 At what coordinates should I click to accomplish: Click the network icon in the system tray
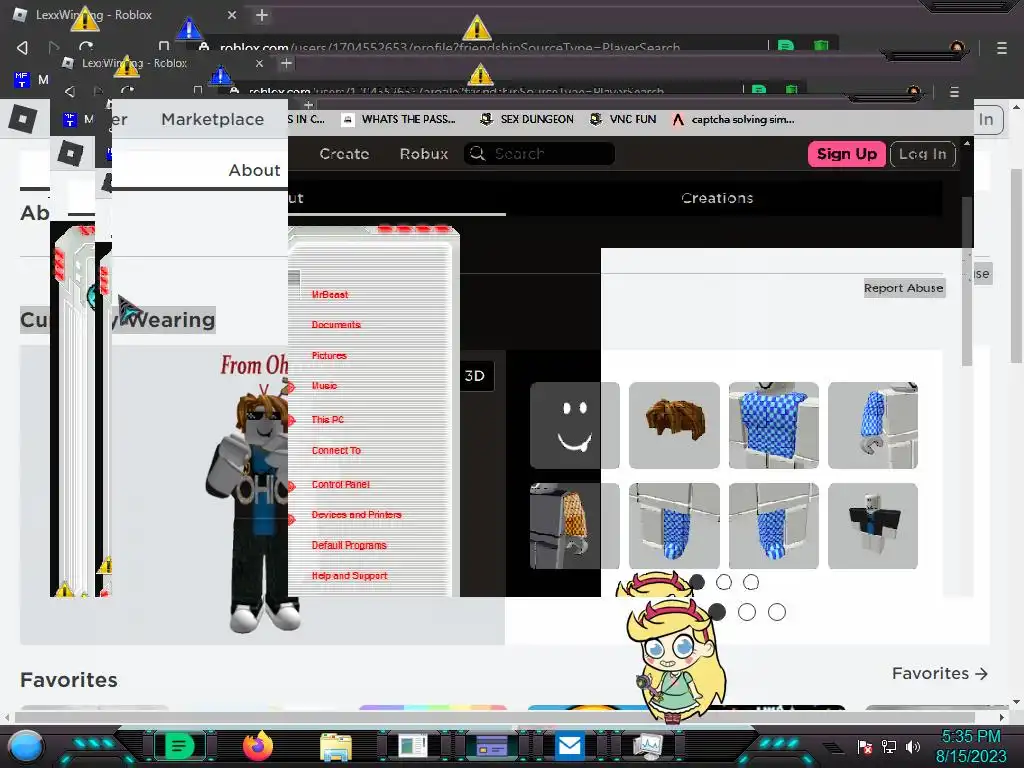(x=889, y=746)
